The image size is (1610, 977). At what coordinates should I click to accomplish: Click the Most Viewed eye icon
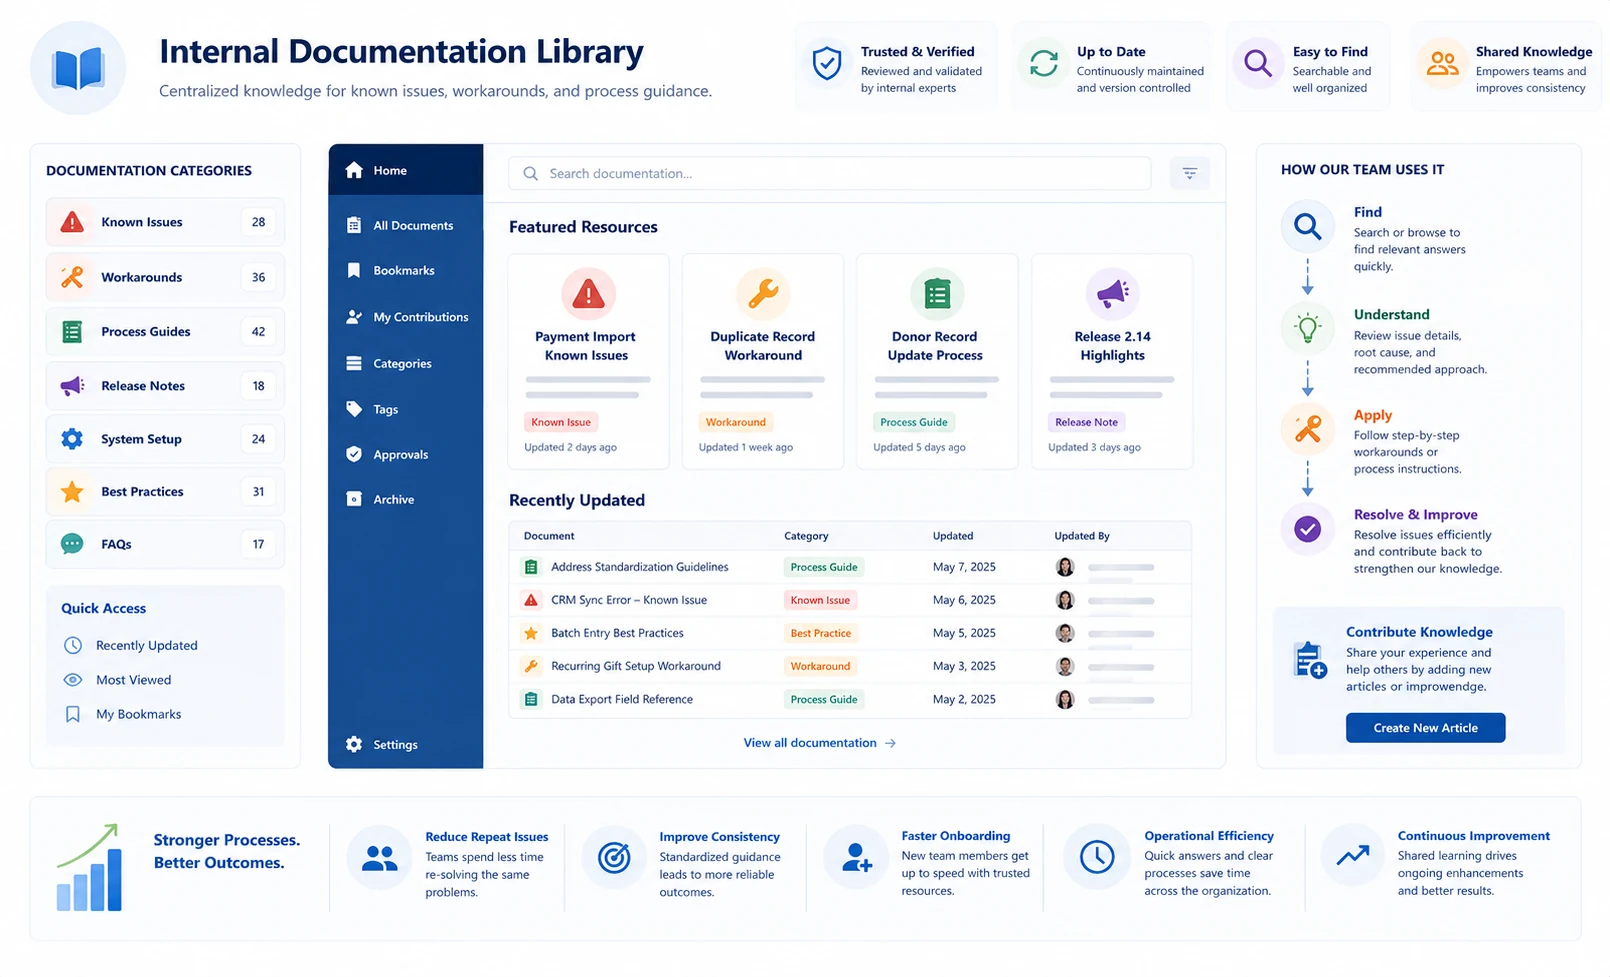click(x=73, y=680)
